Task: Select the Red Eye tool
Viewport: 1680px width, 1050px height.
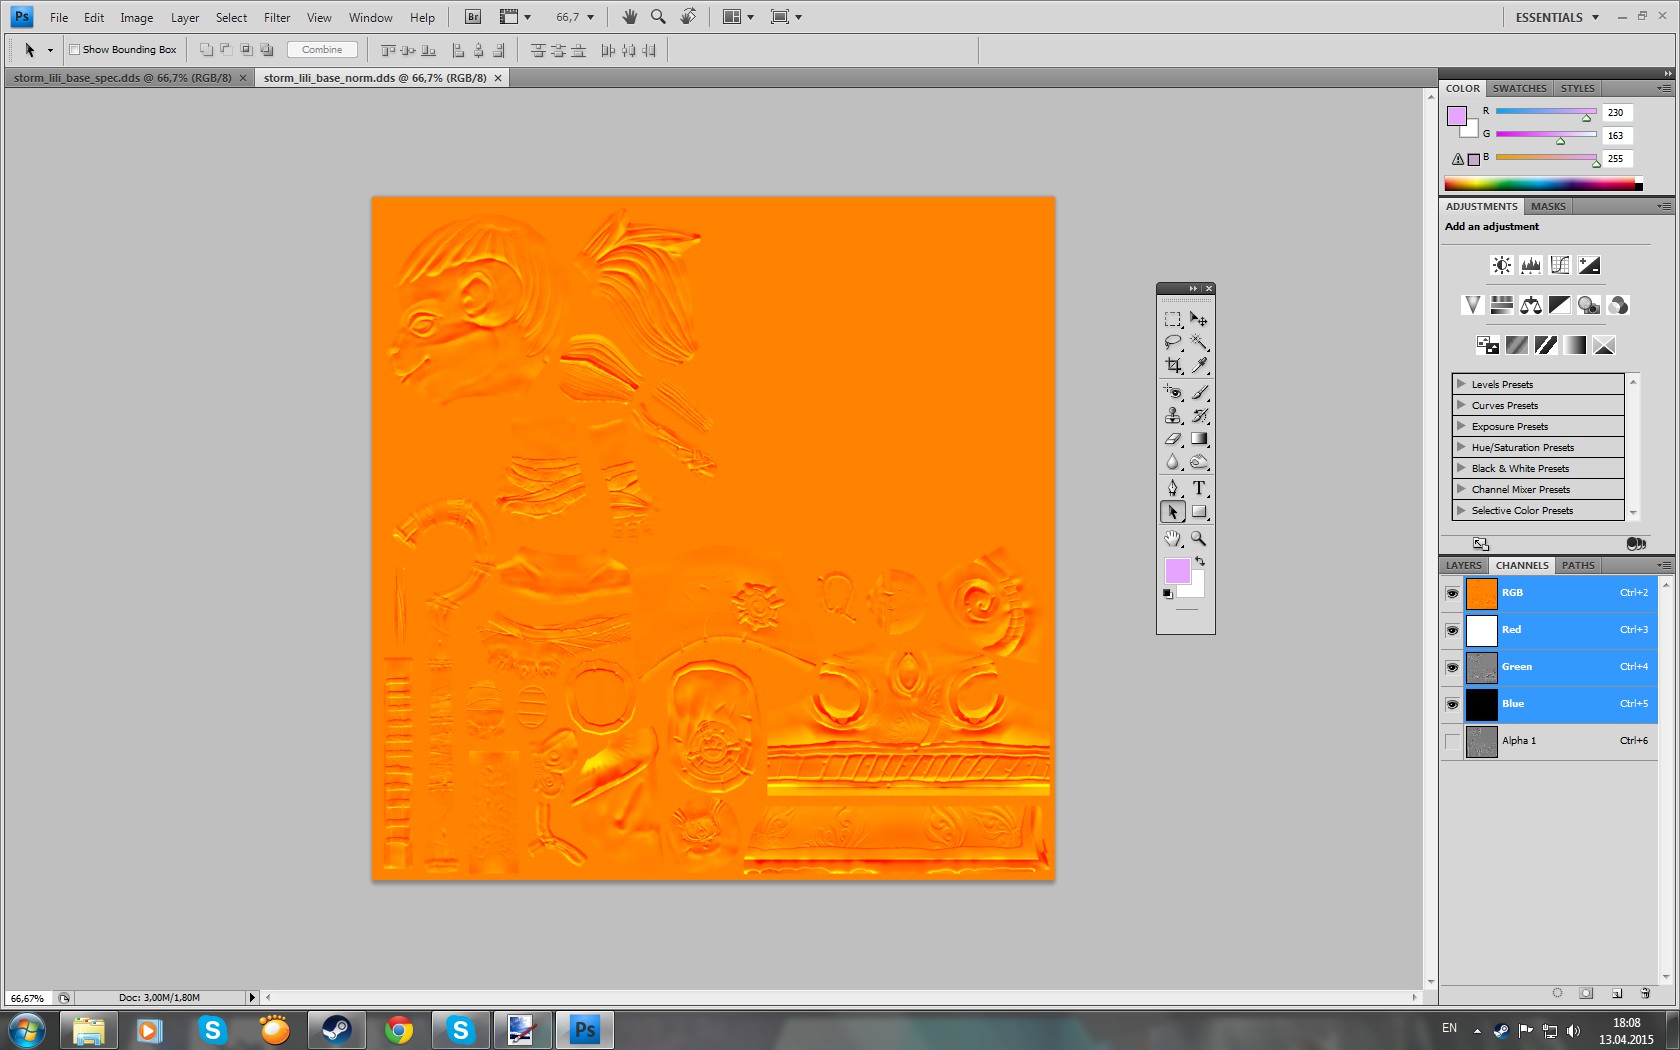Action: (1173, 392)
